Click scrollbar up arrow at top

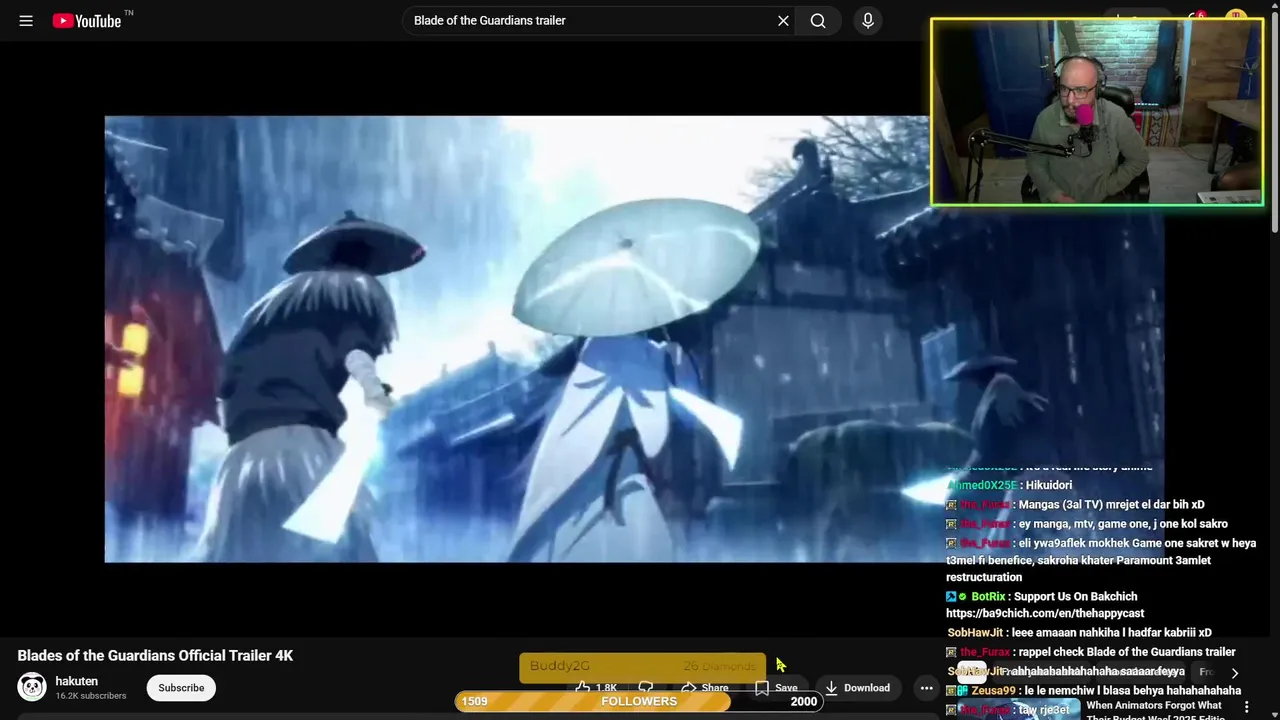[1273, 6]
